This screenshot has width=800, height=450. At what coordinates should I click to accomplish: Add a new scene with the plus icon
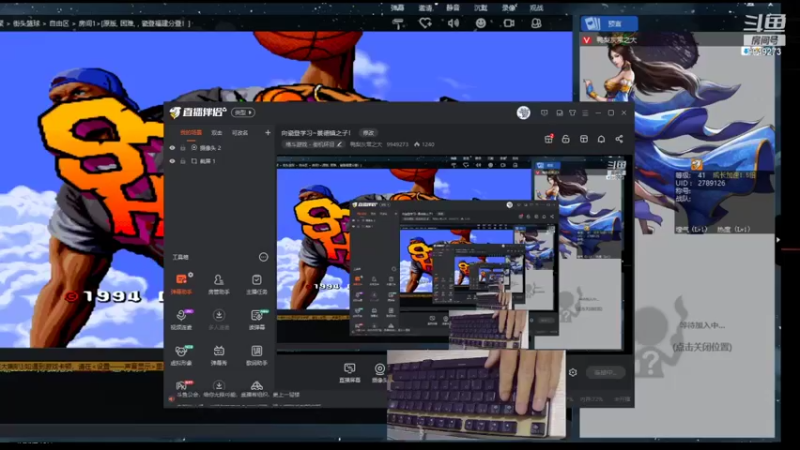click(x=267, y=133)
